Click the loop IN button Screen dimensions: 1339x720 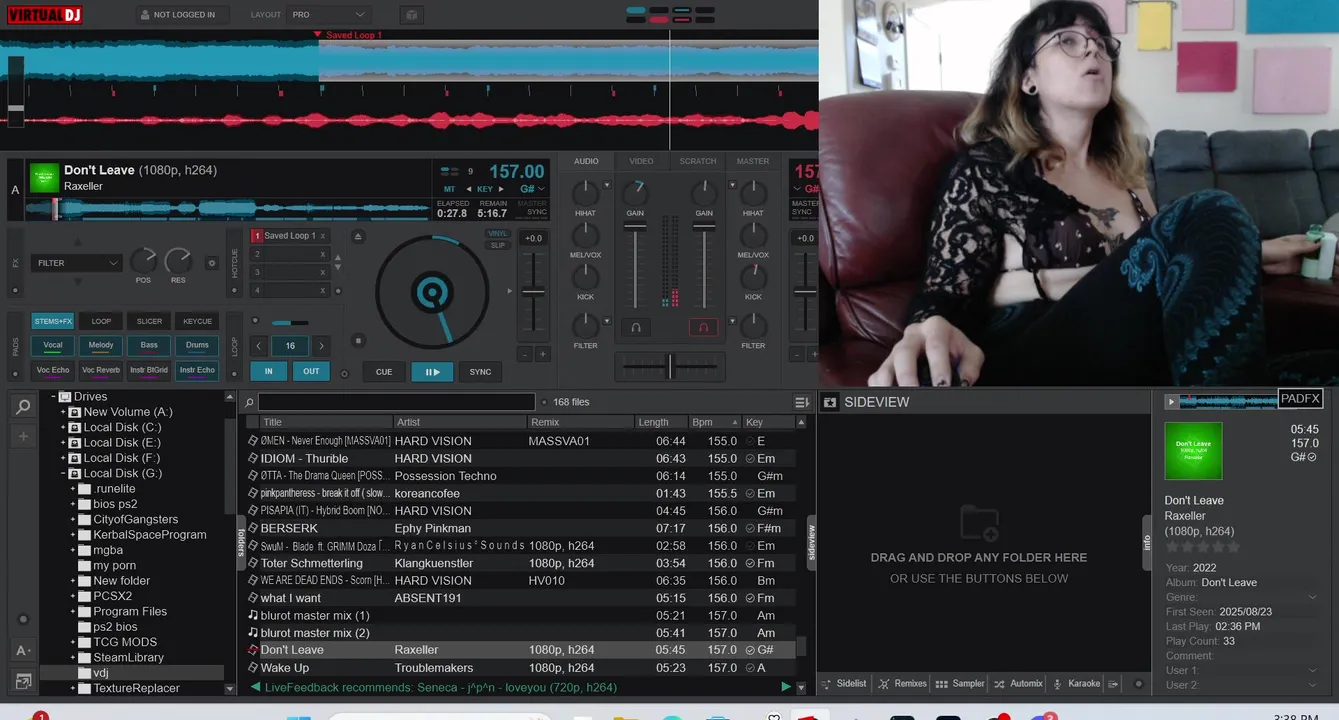click(268, 371)
